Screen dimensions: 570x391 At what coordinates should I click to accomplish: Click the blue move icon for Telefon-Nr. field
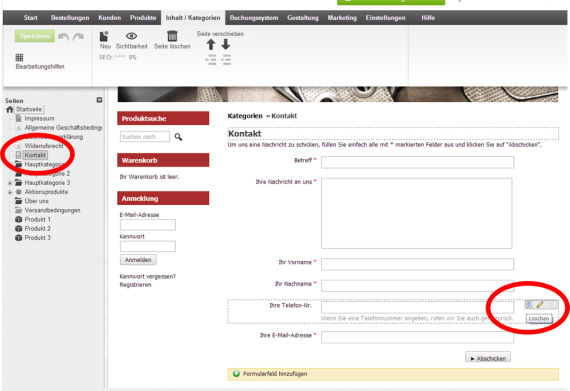click(529, 305)
